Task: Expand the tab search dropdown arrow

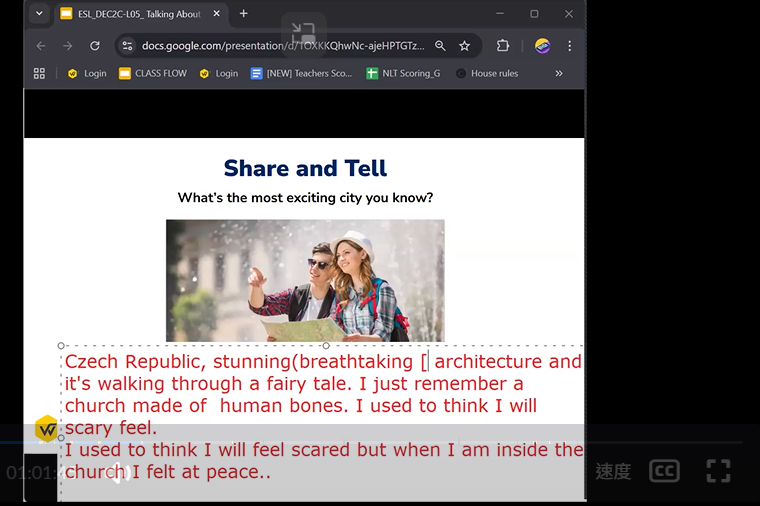Action: [39, 14]
